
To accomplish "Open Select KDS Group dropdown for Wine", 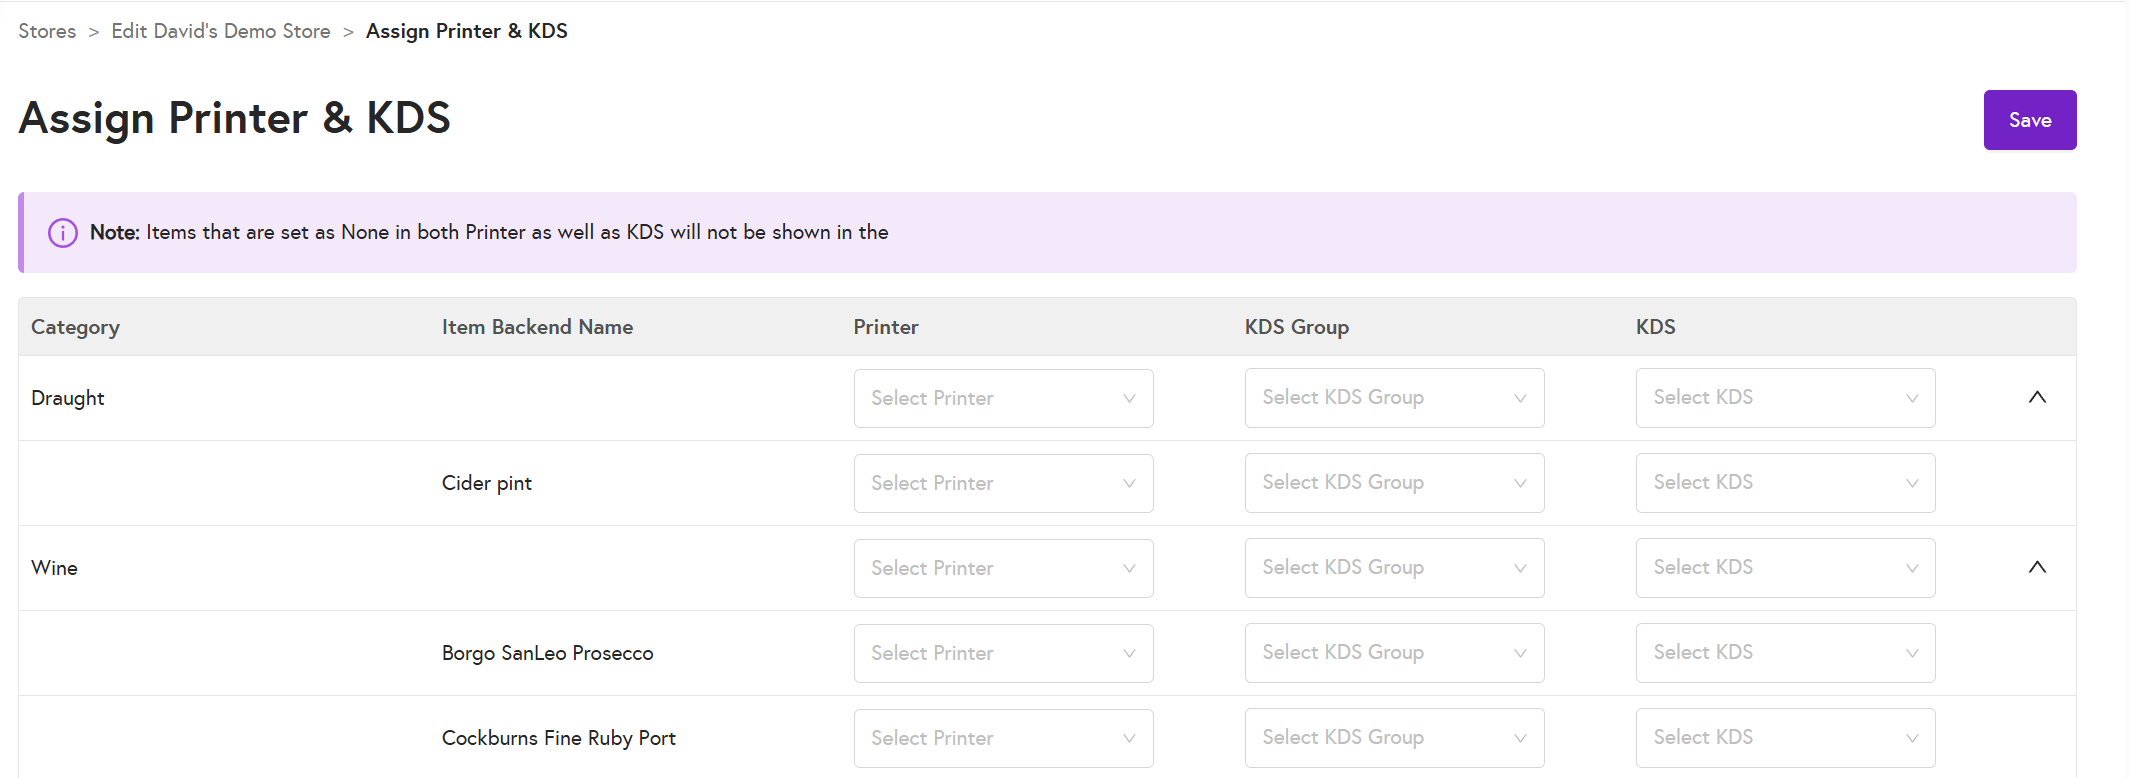I will (x=1394, y=568).
